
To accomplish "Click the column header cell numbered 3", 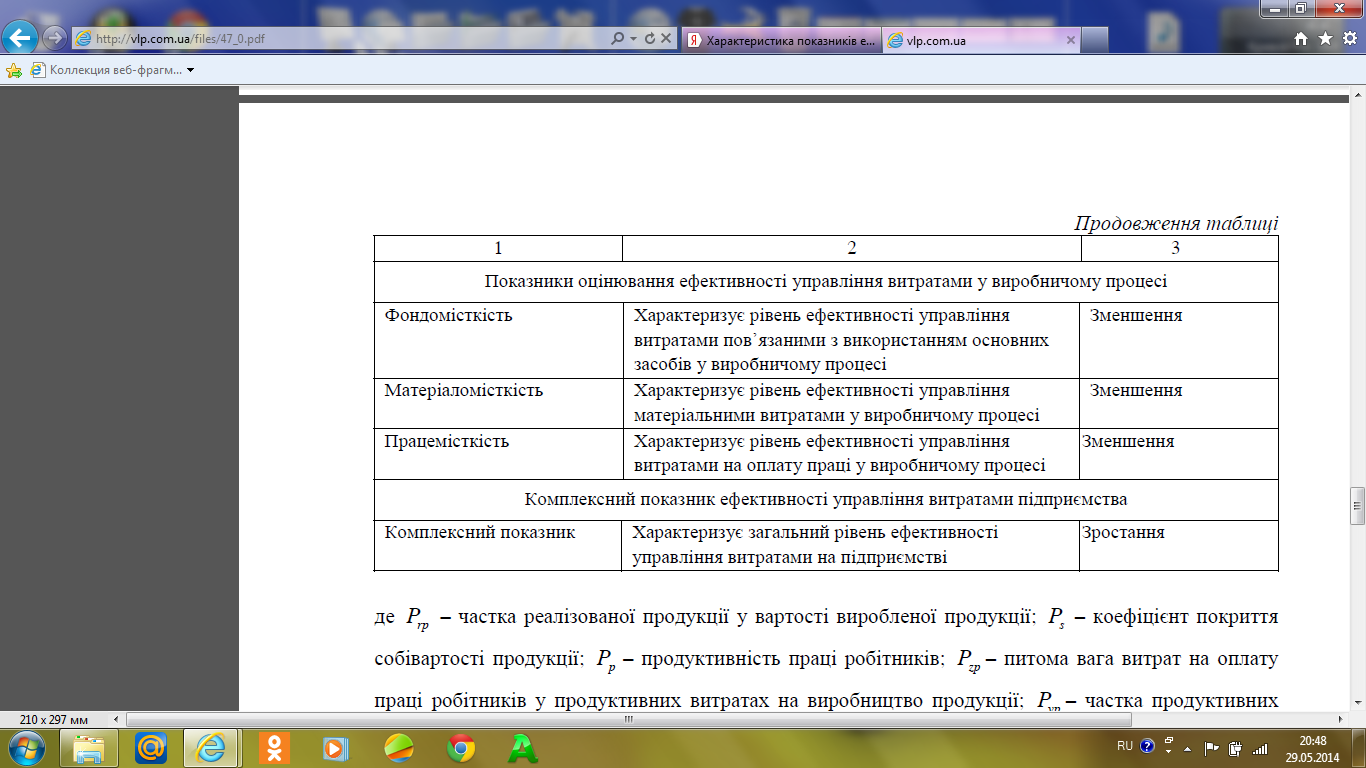I will [1180, 248].
